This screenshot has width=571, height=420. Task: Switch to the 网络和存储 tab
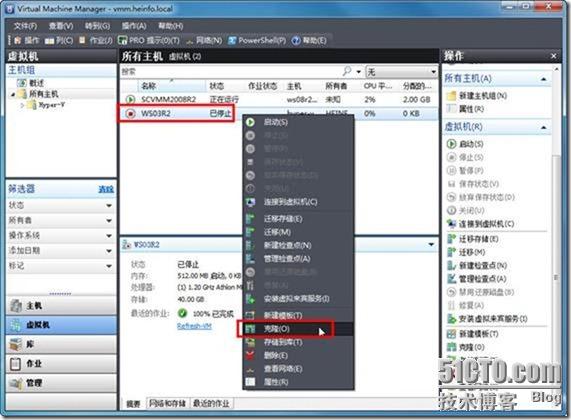point(167,403)
